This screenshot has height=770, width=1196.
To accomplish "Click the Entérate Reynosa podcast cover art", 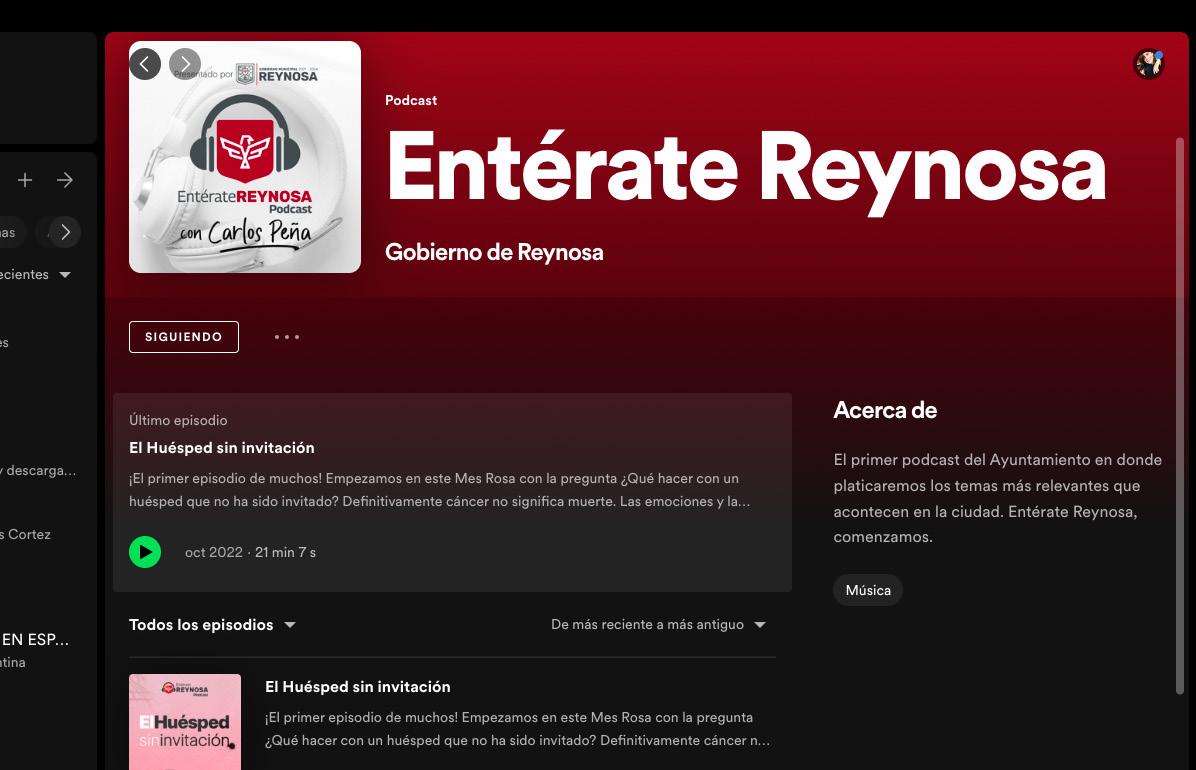I will coord(245,157).
